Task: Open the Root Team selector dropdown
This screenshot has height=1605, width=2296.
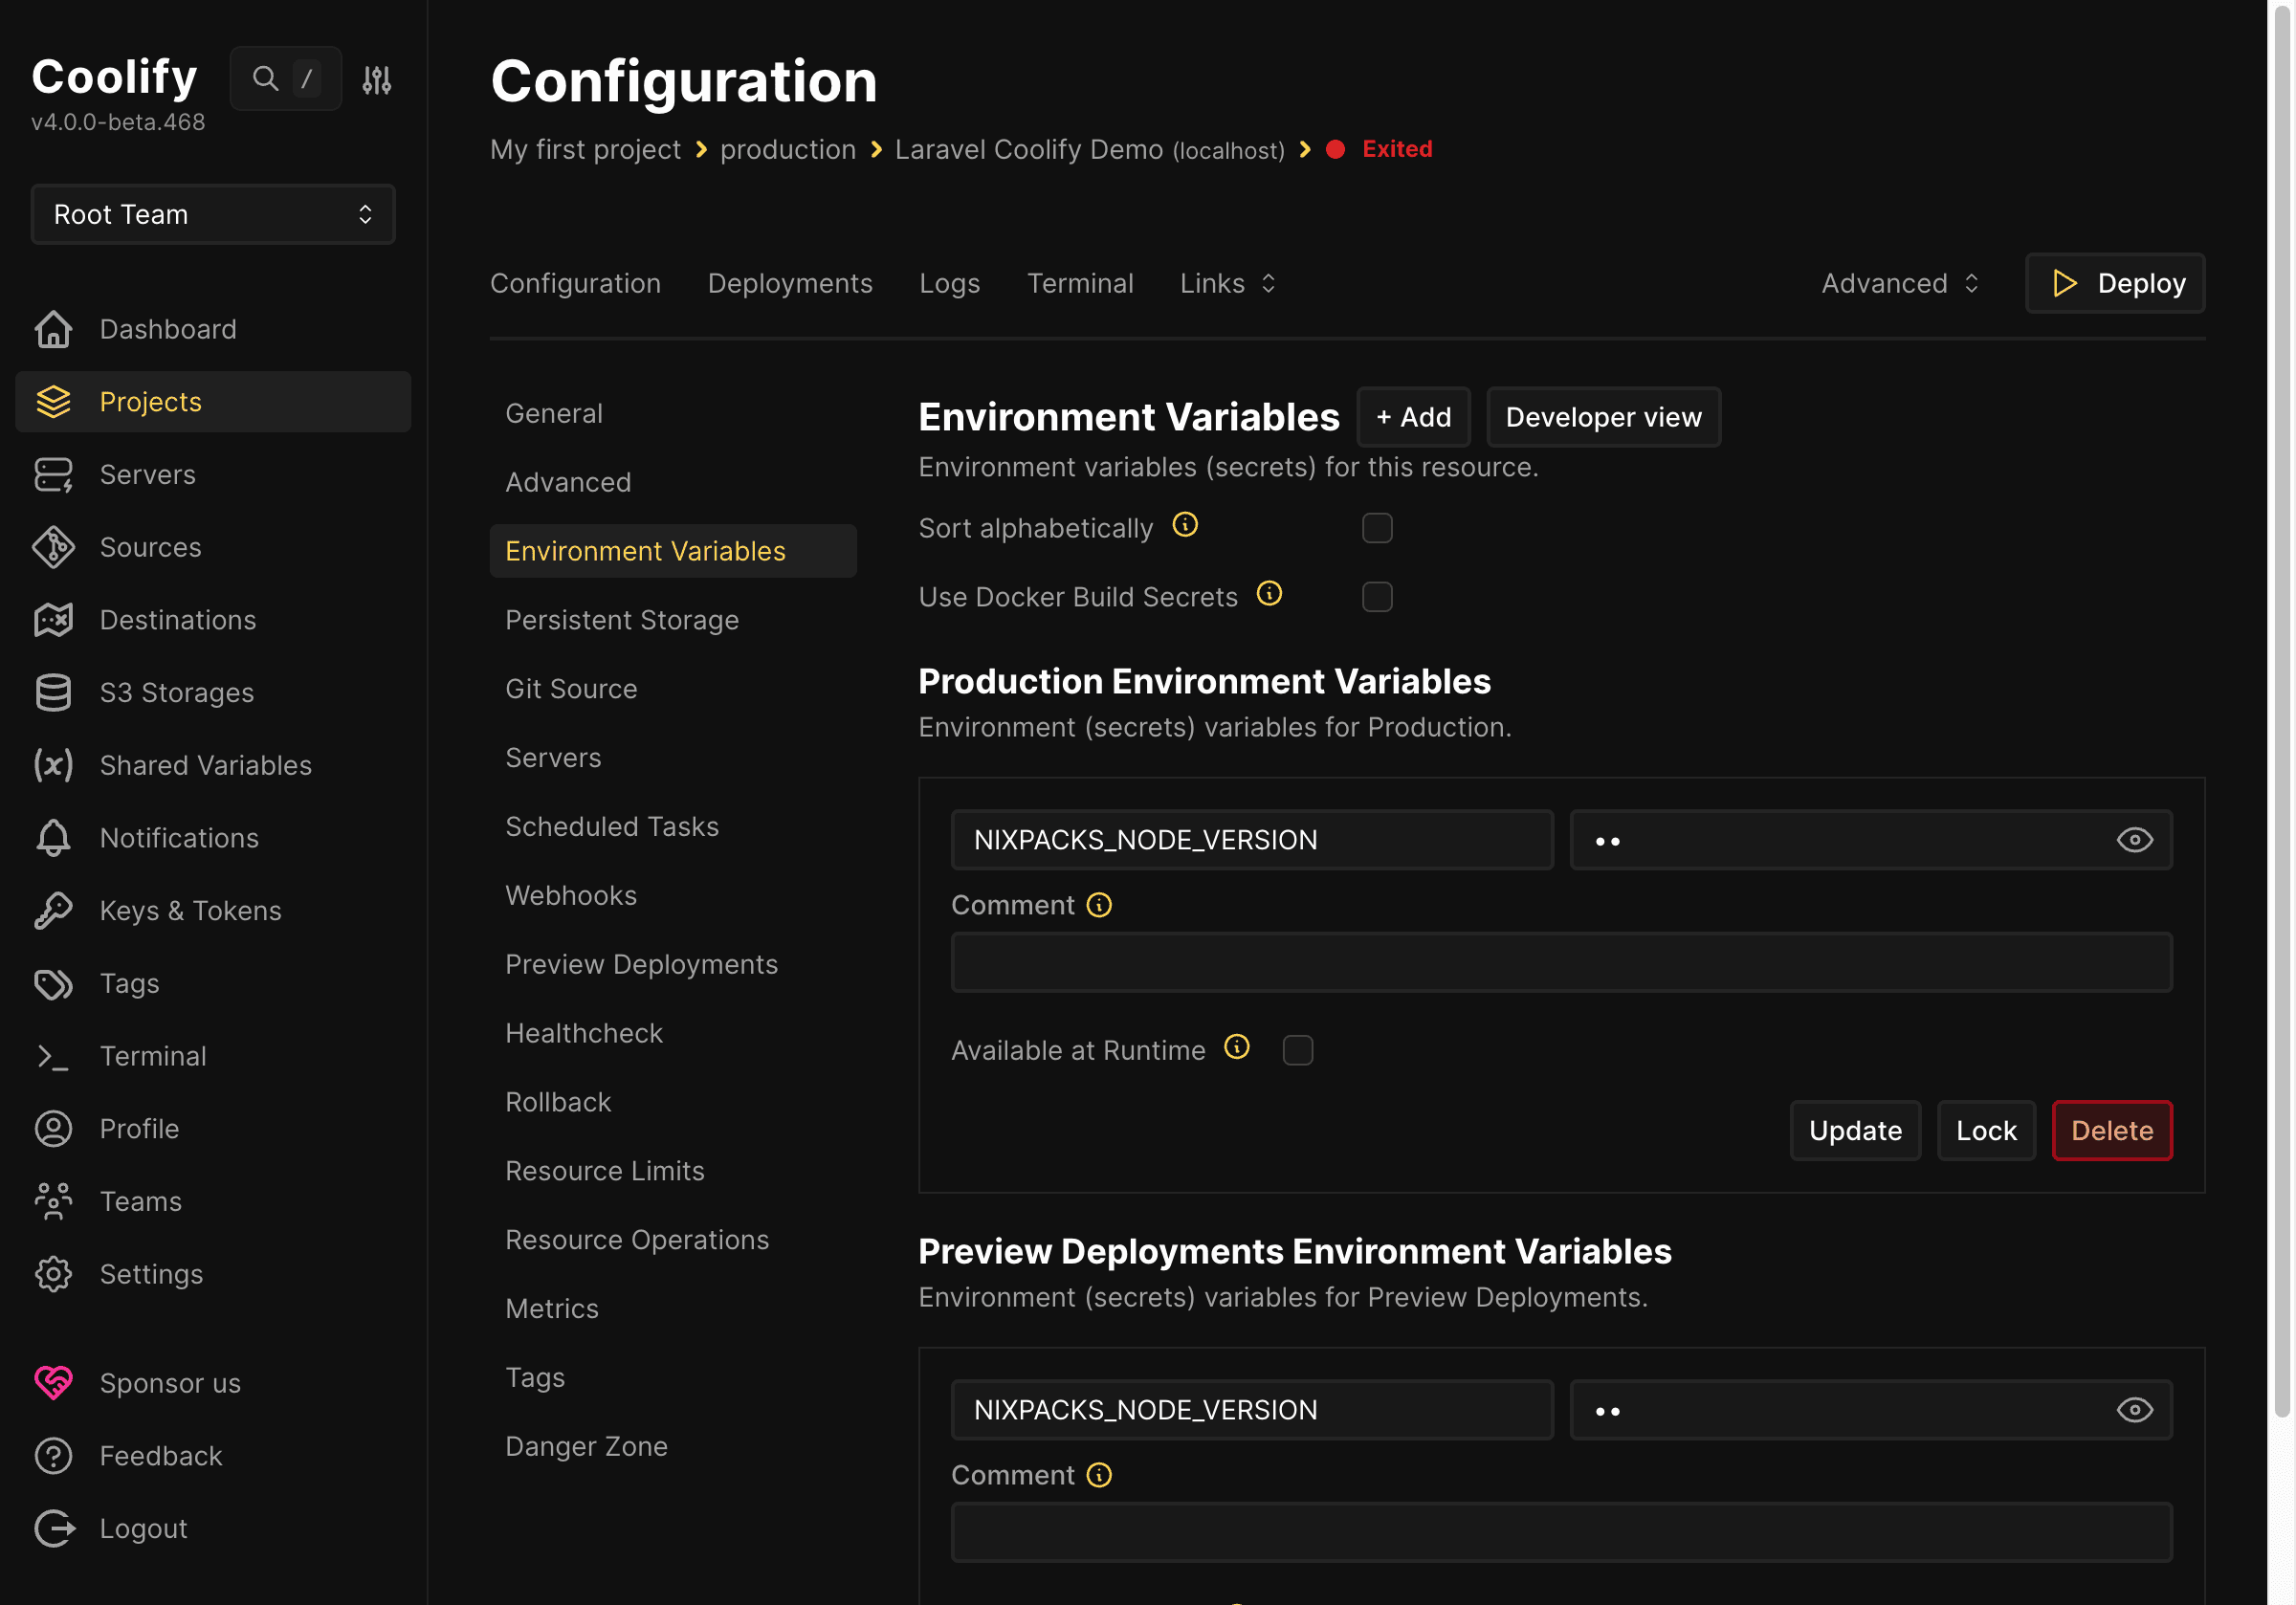Action: (x=213, y=214)
